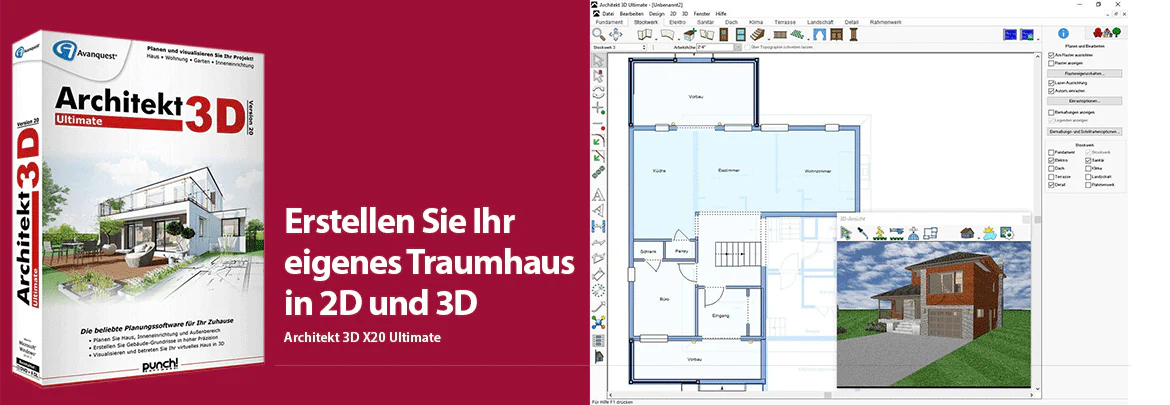The height and width of the screenshot is (405, 1170).
Task: Check the Dach layer checkbox
Action: pyautogui.click(x=1051, y=169)
